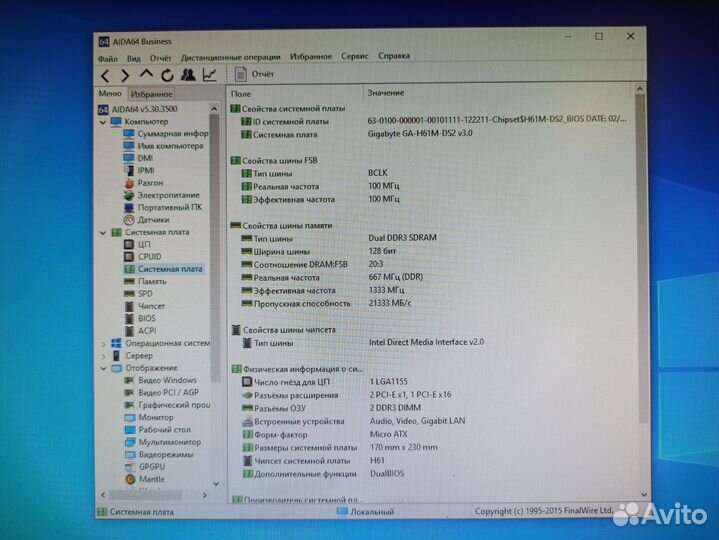
Task: Select the DMI tree item
Action: tap(138, 158)
